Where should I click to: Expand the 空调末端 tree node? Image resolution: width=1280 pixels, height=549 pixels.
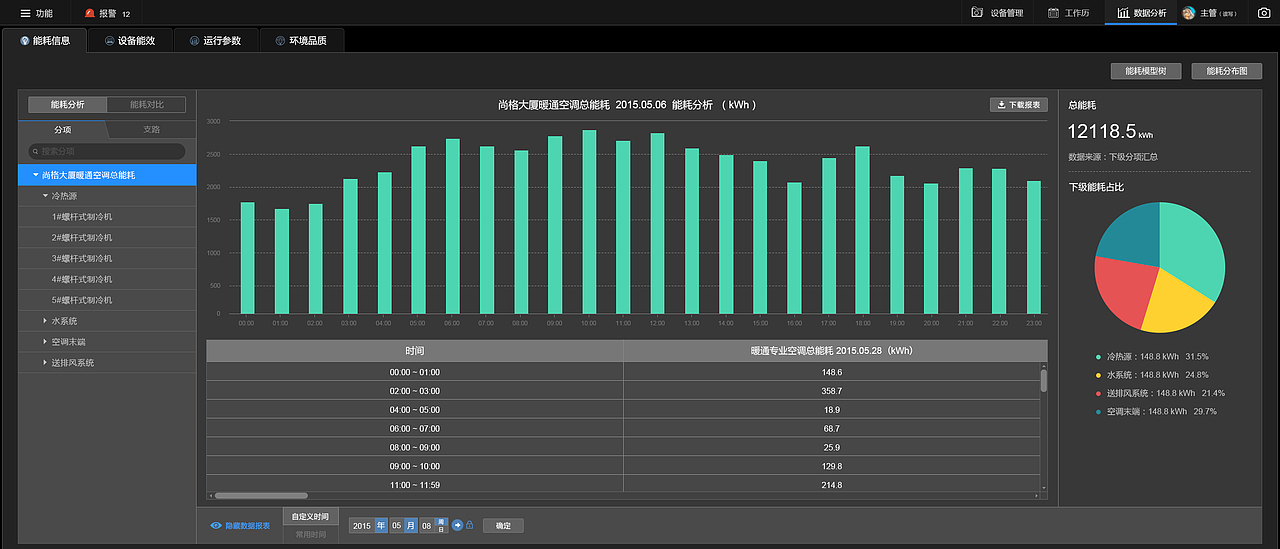pyautogui.click(x=45, y=342)
